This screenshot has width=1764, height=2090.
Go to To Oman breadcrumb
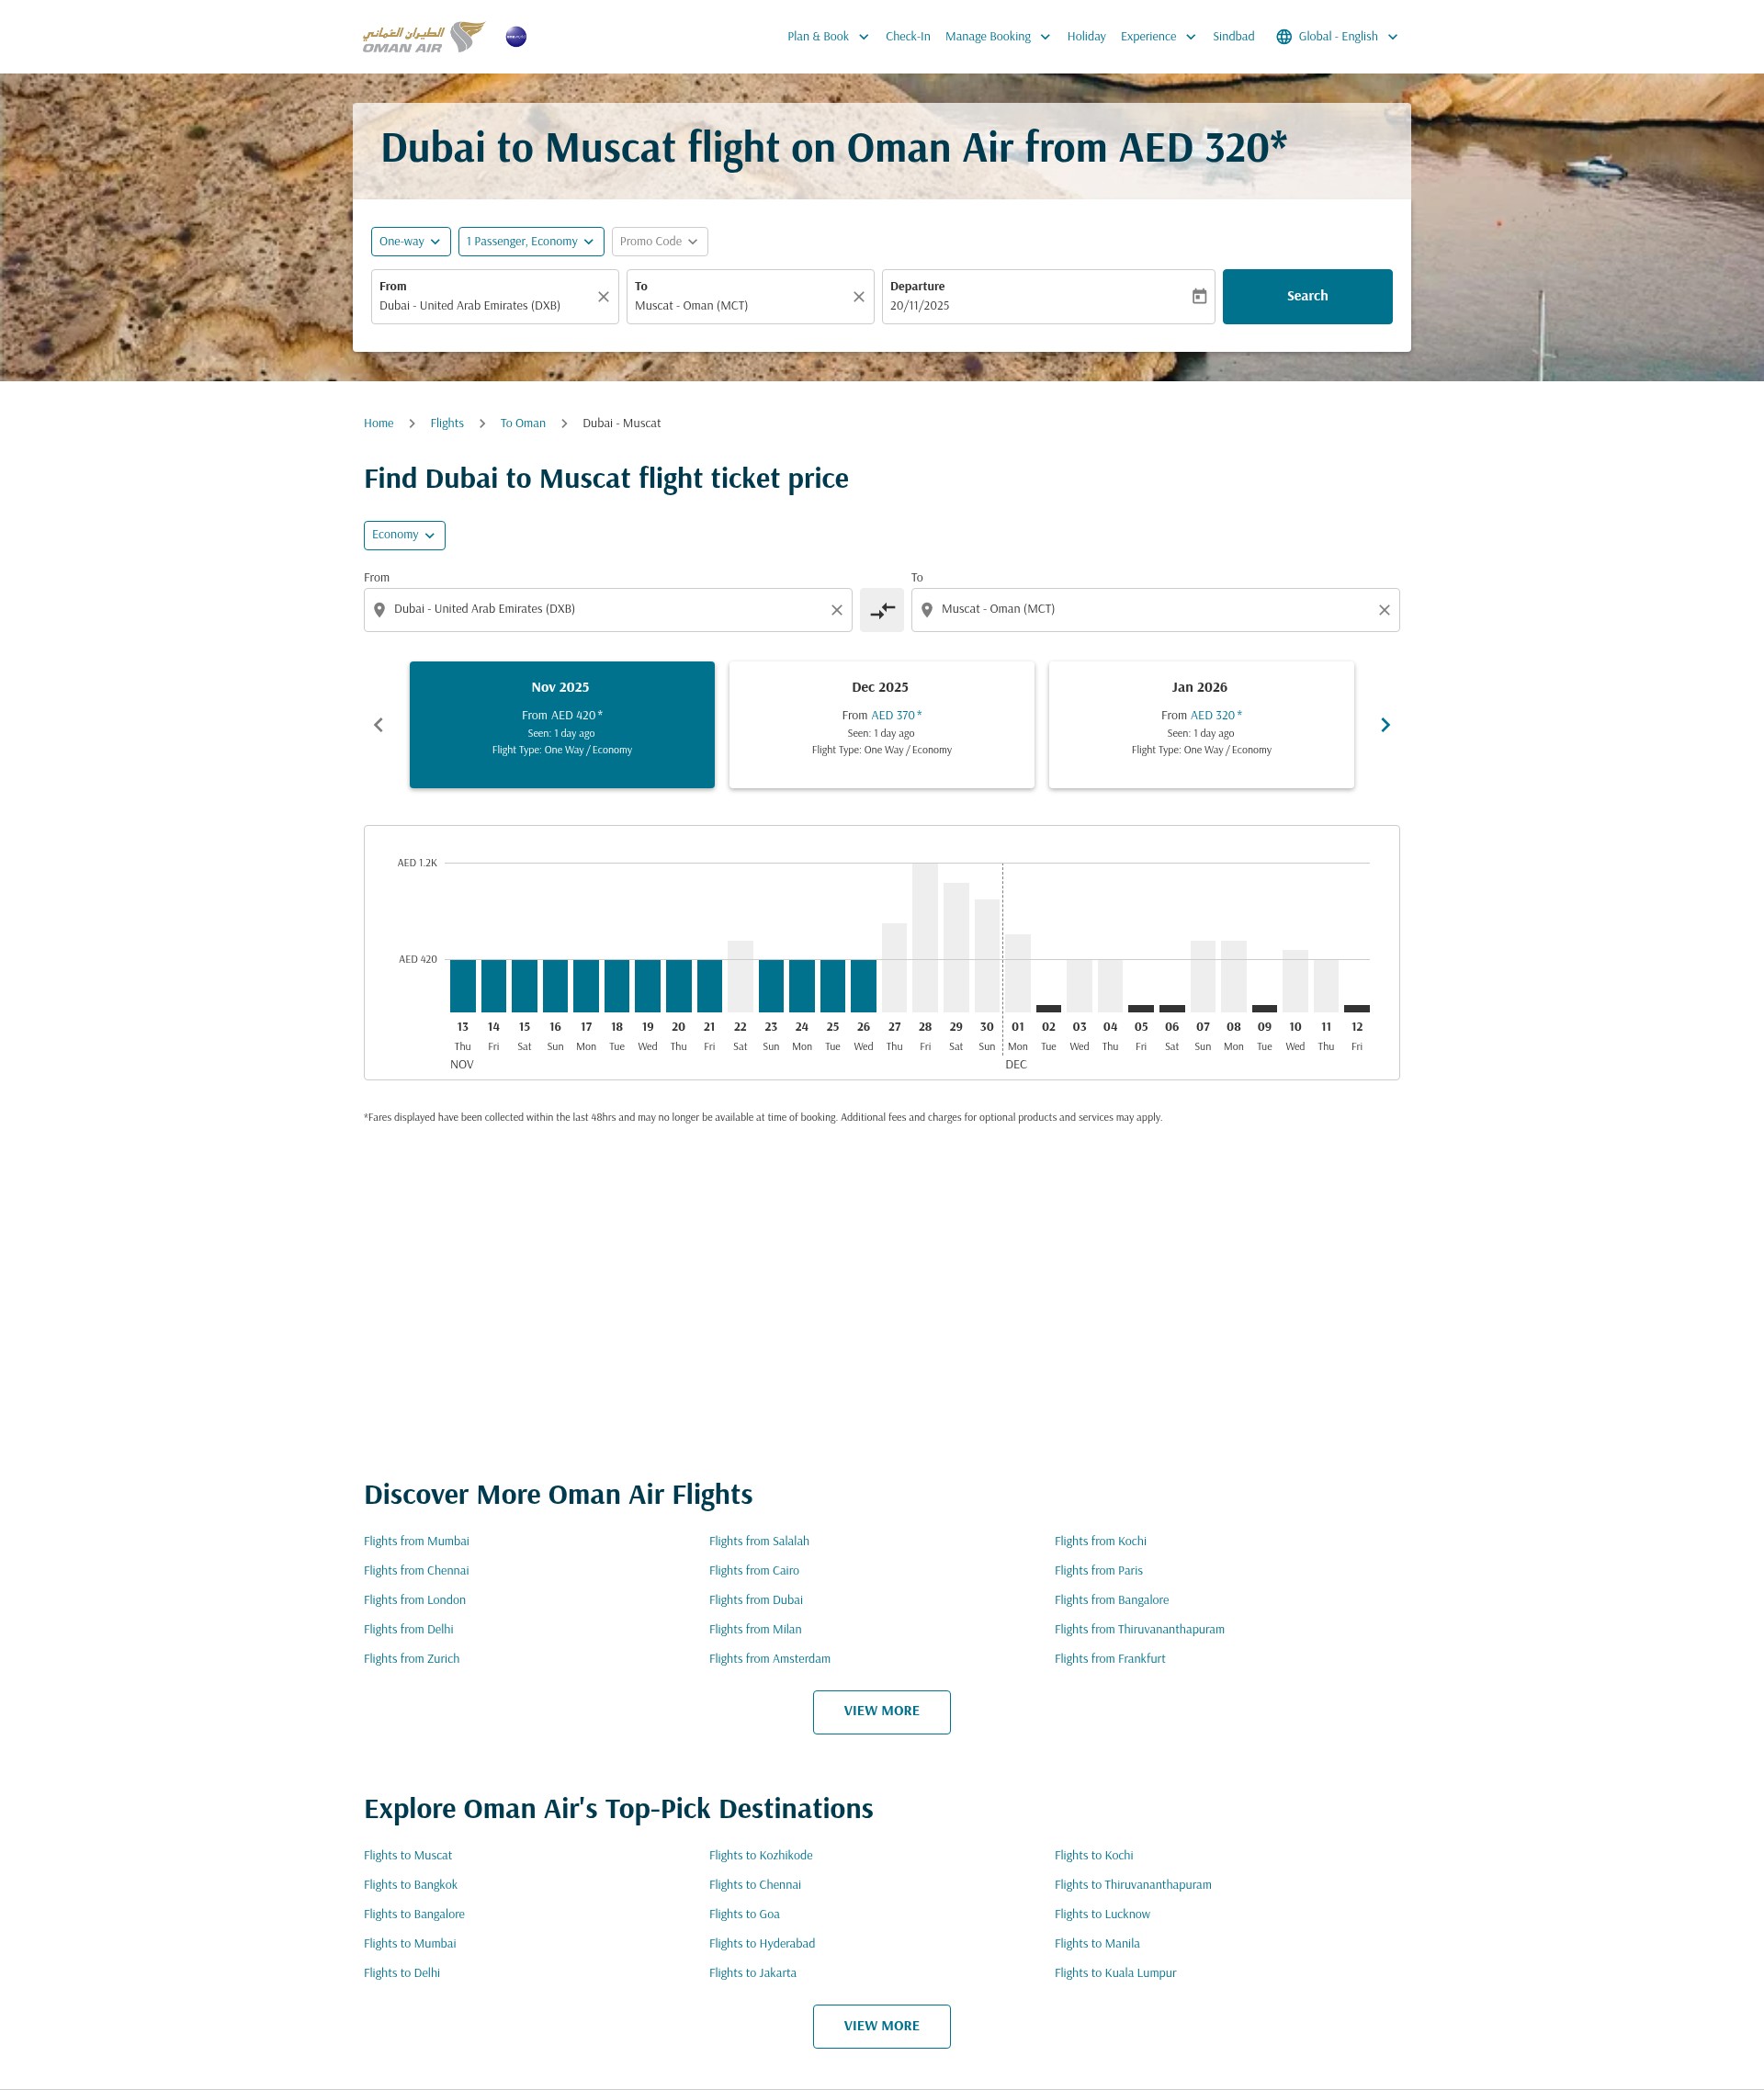[x=523, y=424]
